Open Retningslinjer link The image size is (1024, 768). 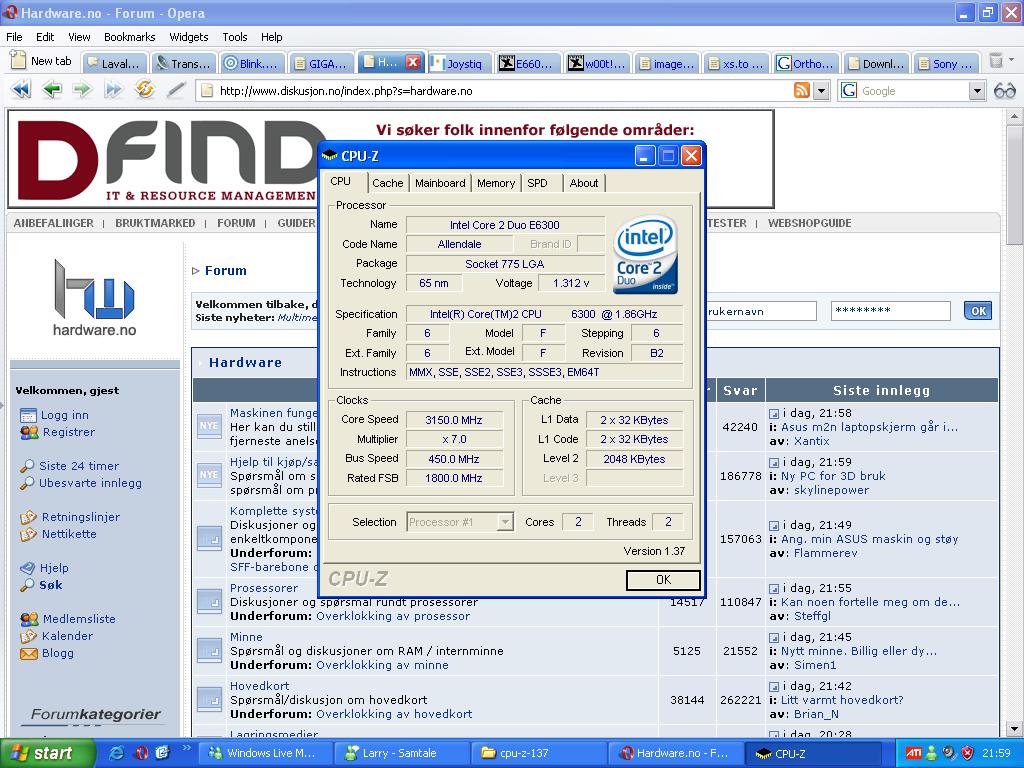coord(81,517)
